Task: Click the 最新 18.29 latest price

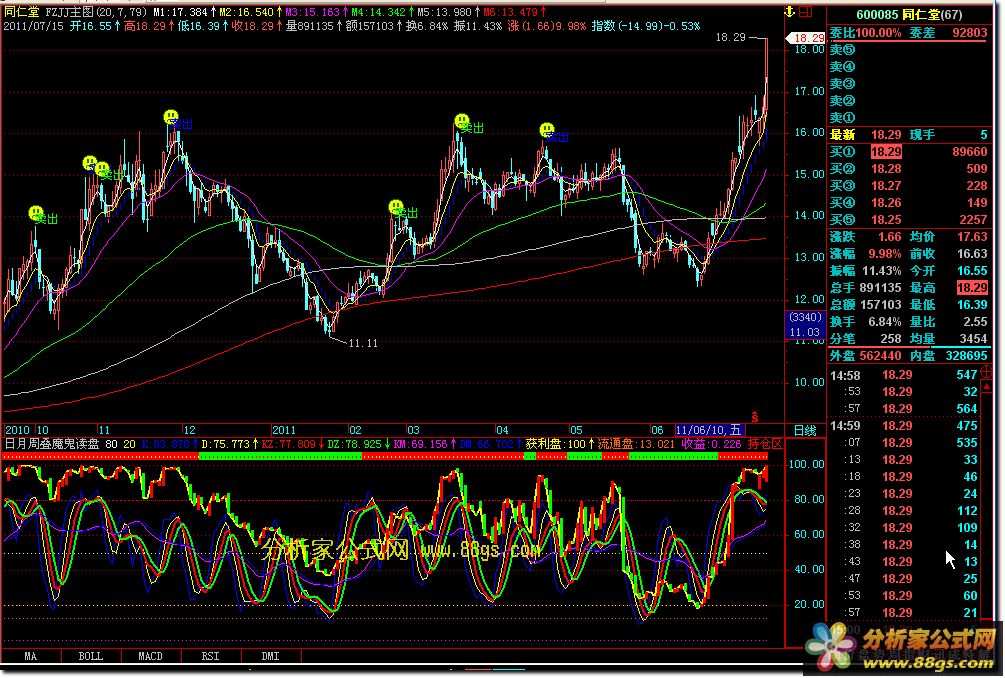Action: (x=886, y=135)
